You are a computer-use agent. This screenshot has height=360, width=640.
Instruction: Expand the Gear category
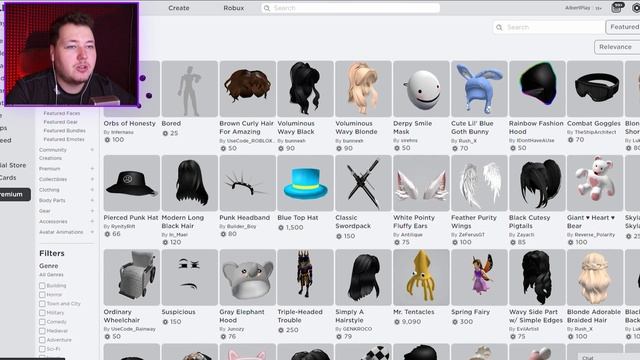pos(92,211)
